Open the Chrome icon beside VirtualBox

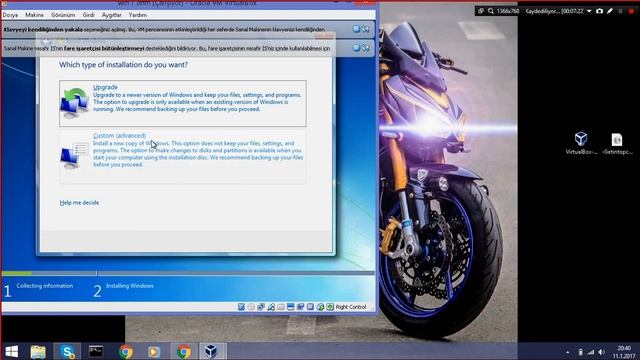click(183, 351)
